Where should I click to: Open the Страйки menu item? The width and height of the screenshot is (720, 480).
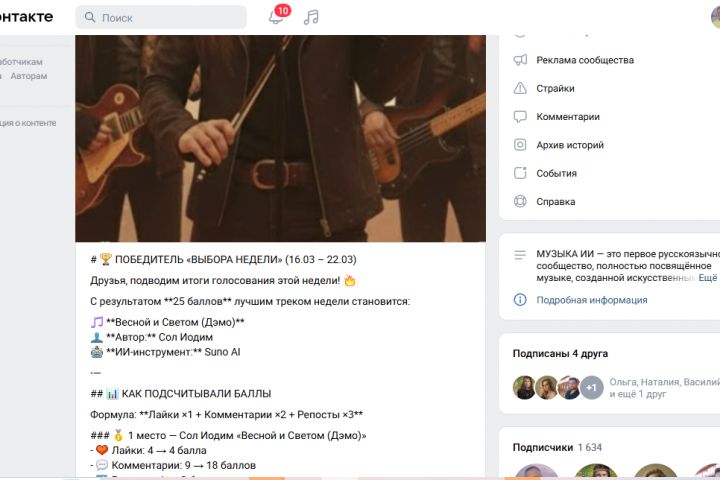[555, 89]
